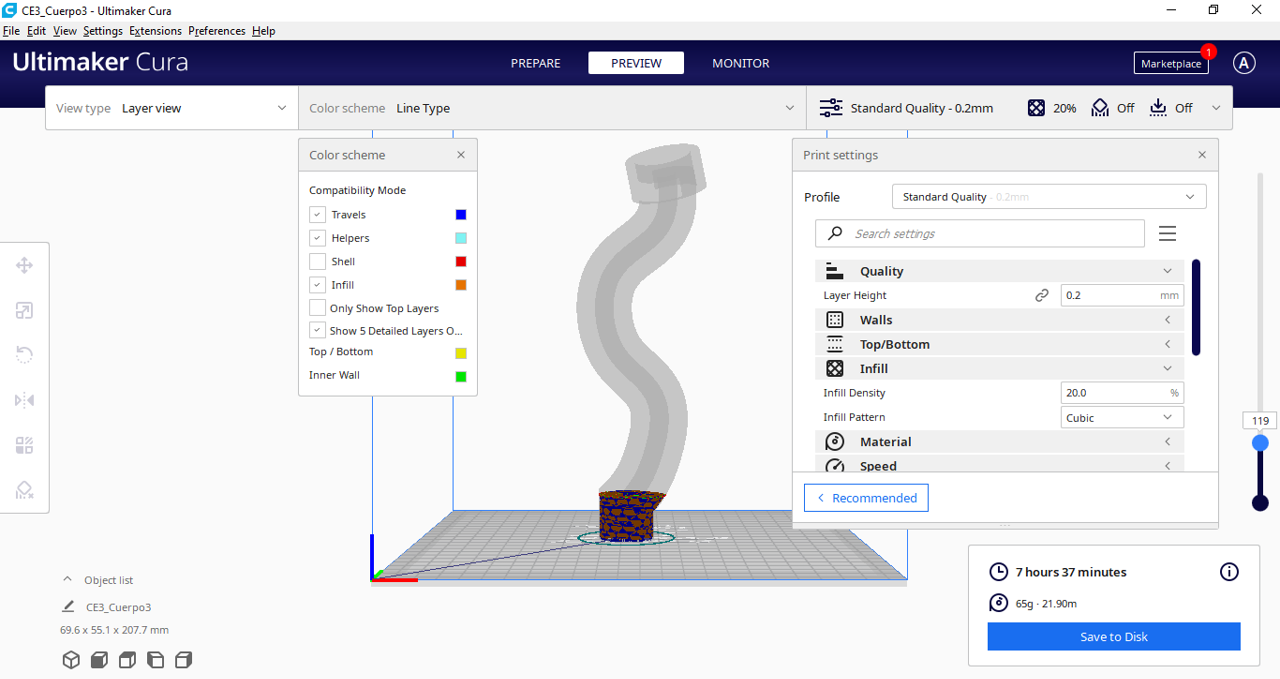Click the adhesion Off icon

[x=1158, y=108]
